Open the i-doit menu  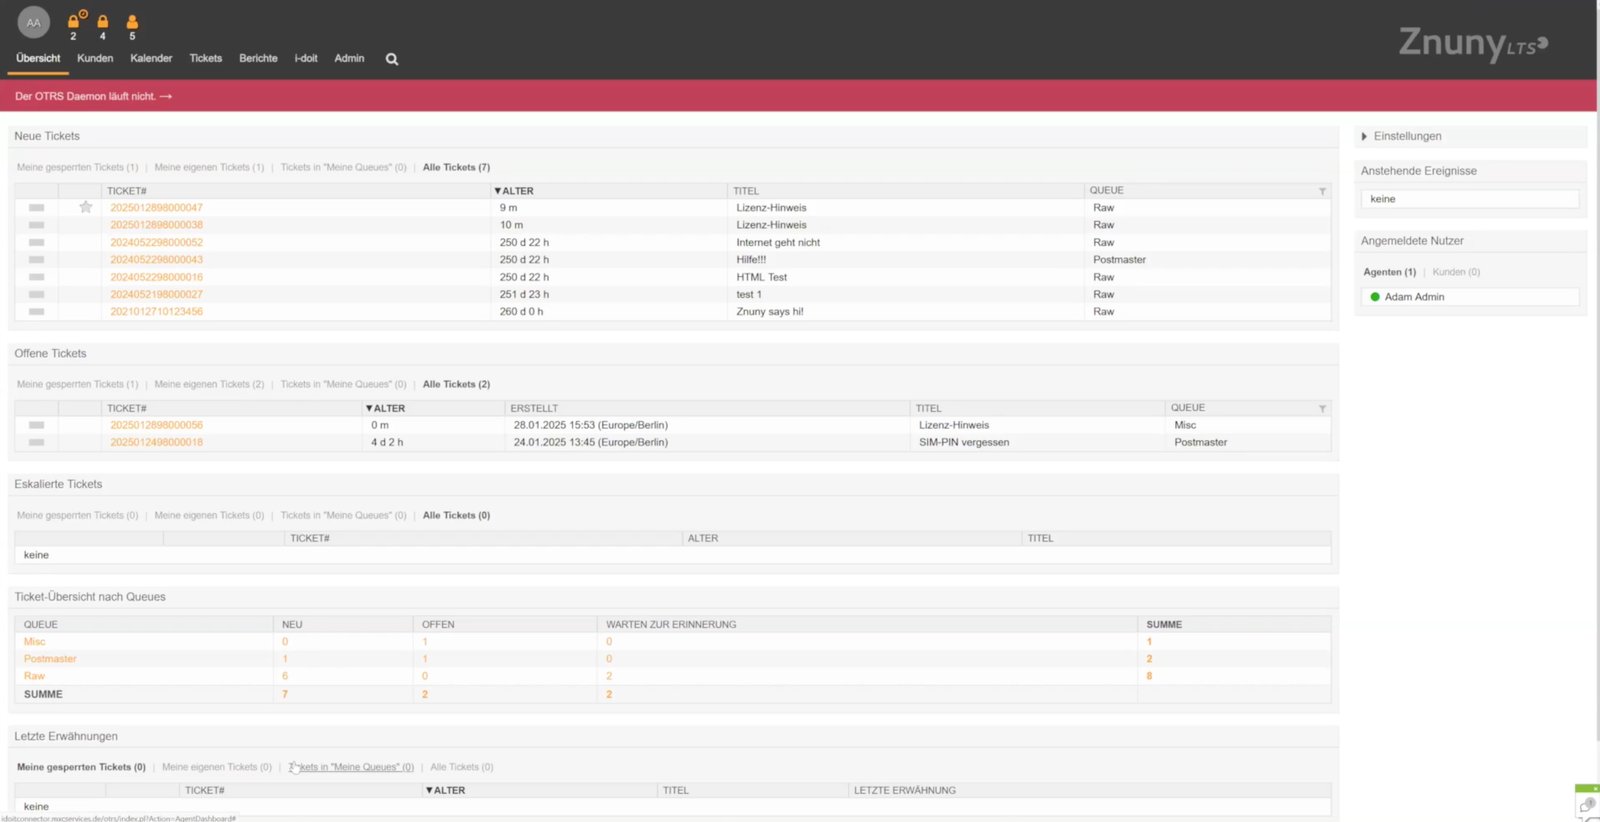point(306,58)
